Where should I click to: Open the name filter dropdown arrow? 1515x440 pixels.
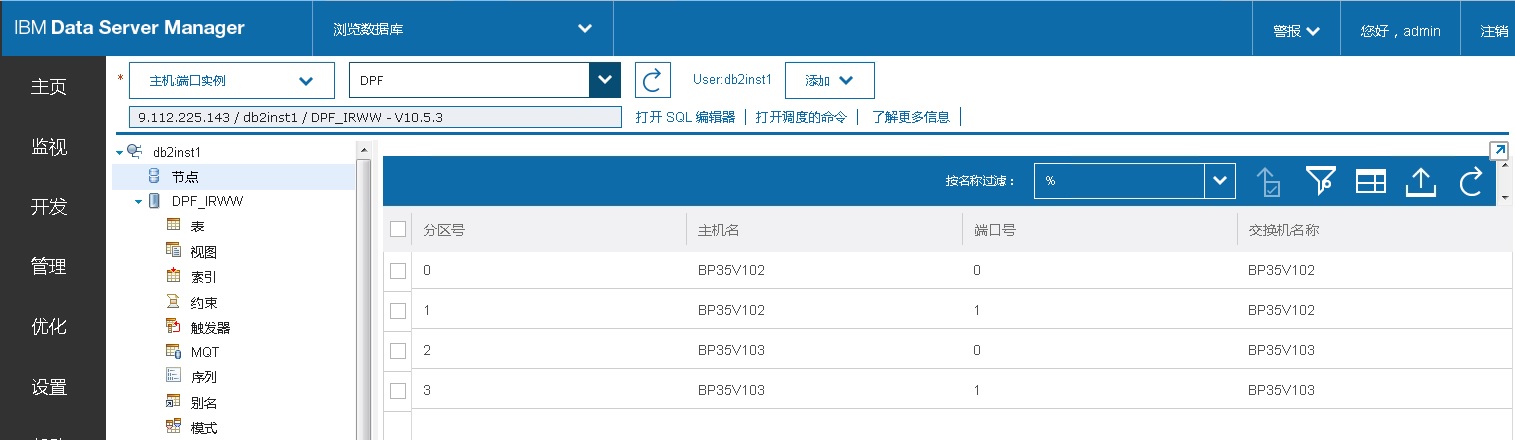1219,181
